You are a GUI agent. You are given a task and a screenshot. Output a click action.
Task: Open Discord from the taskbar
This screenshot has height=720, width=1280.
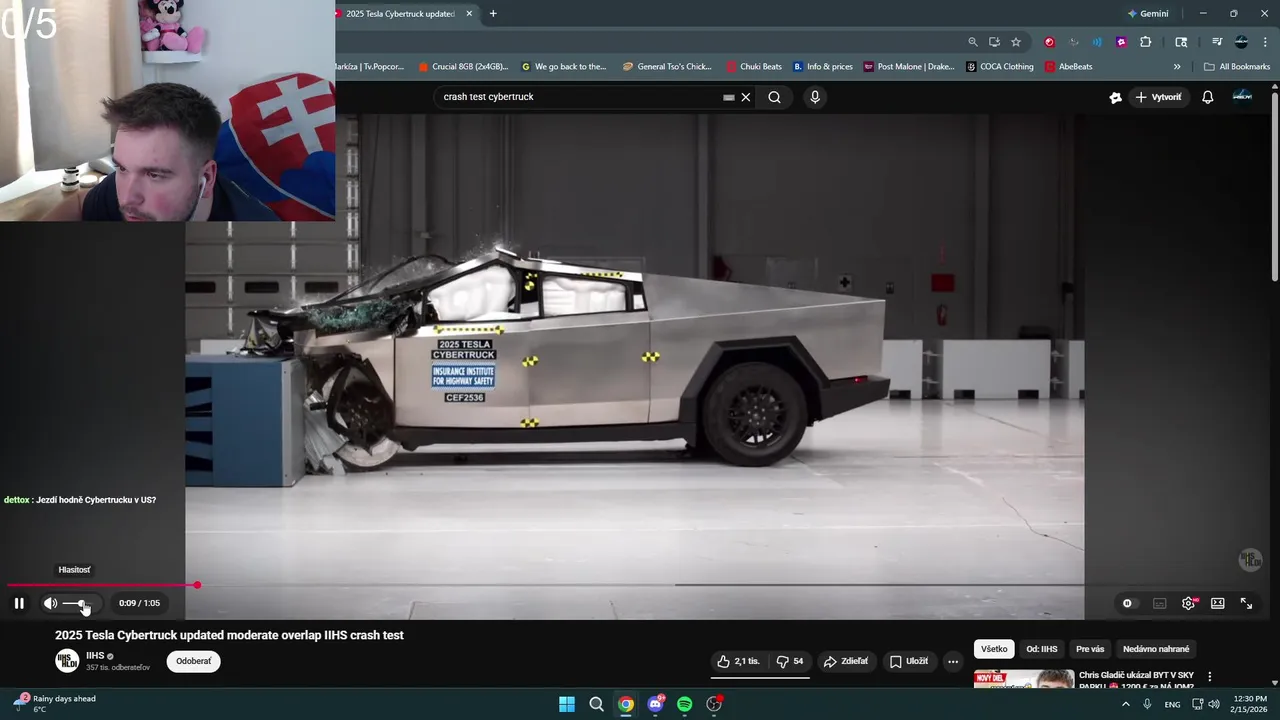[656, 704]
